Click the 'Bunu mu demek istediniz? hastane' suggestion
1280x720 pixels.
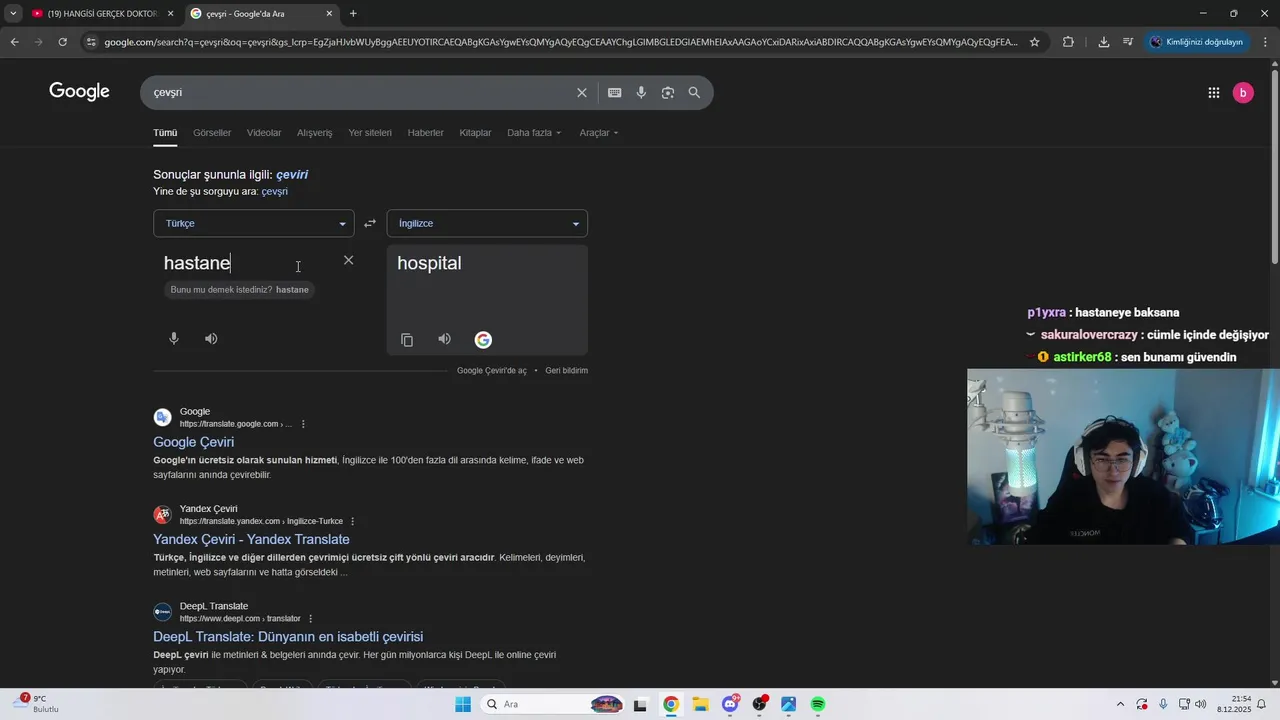[240, 289]
